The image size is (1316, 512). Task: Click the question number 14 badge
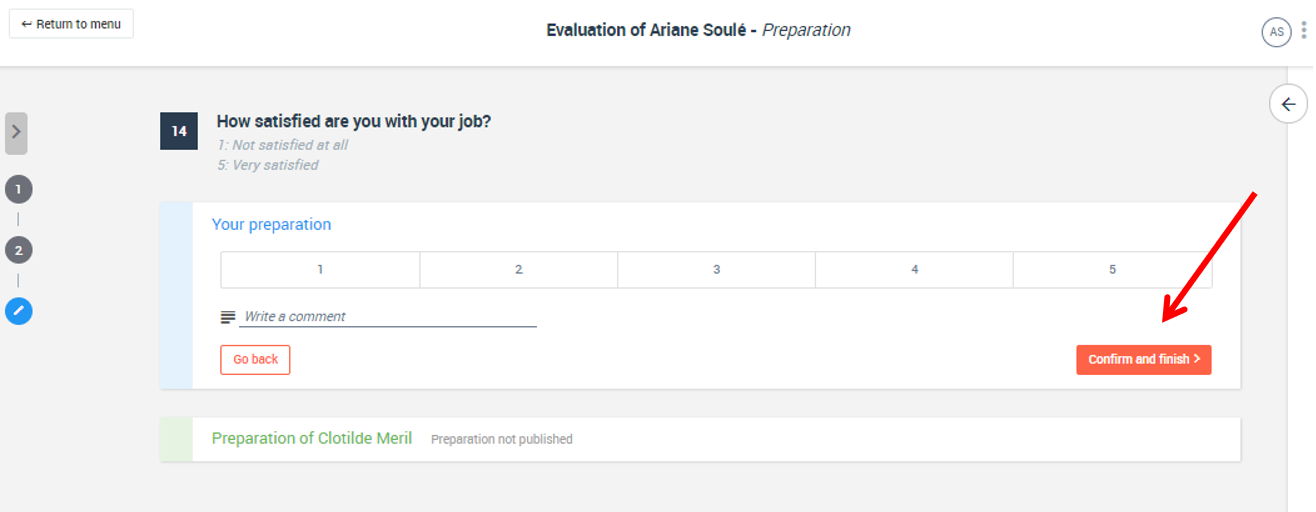[x=179, y=131]
